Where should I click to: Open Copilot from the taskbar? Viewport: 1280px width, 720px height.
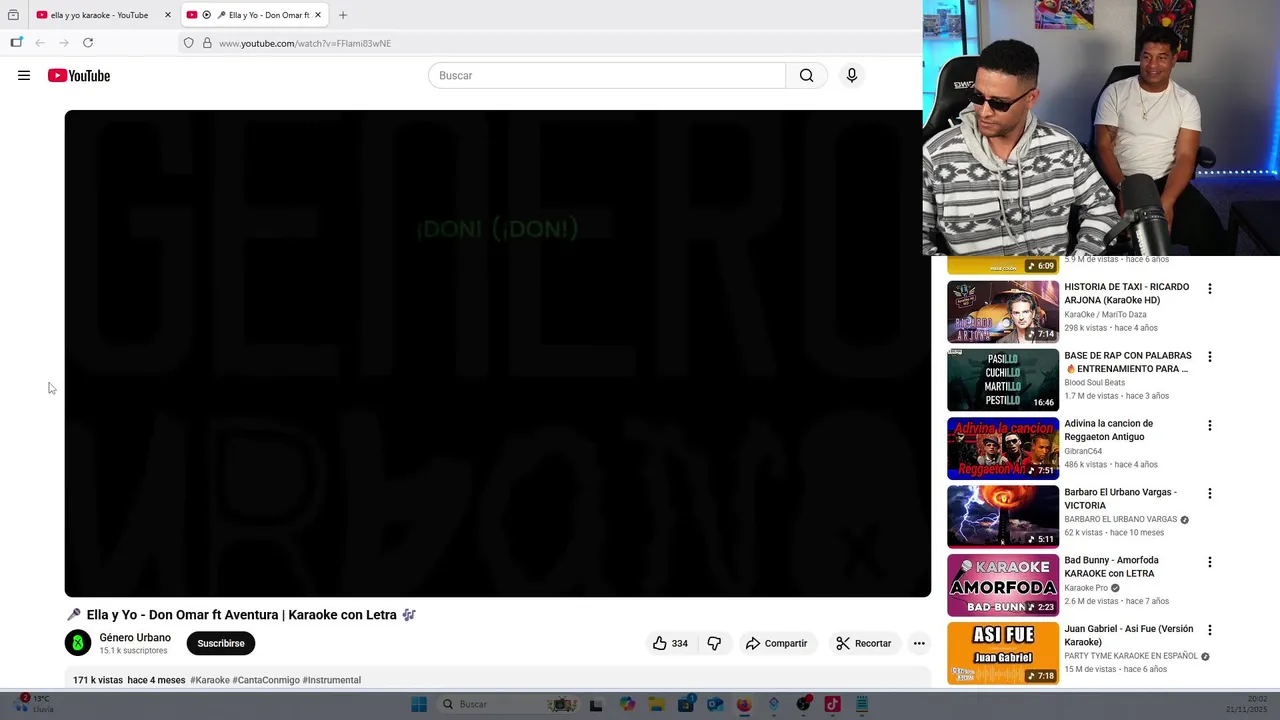[627, 704]
